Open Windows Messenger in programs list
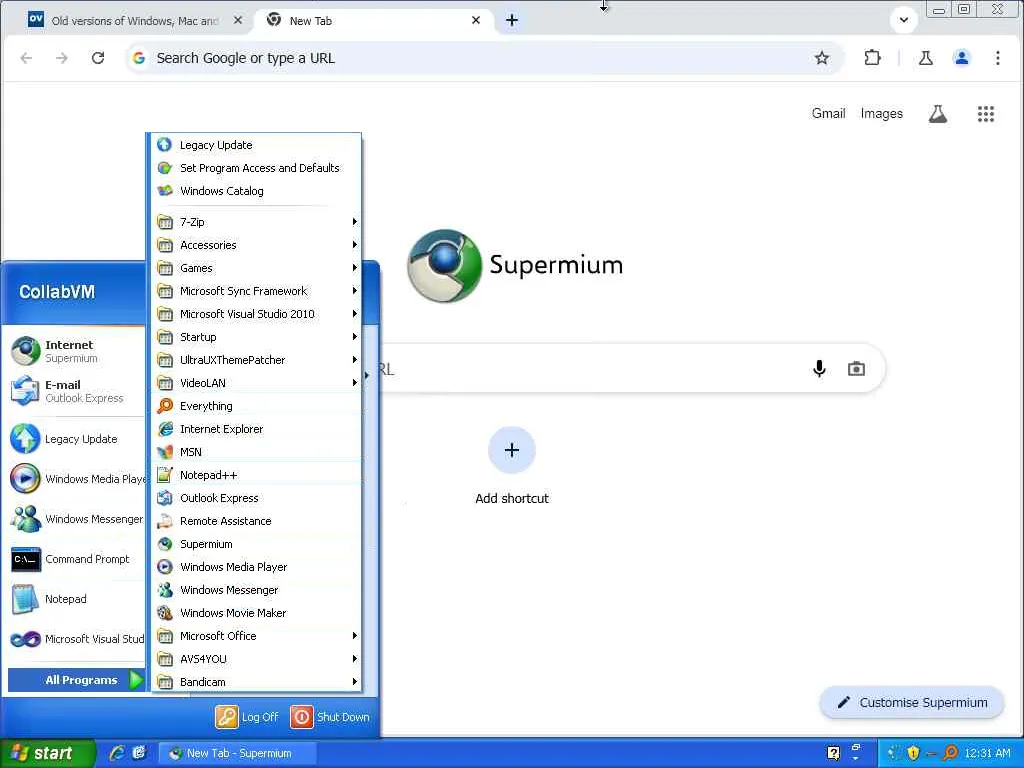The image size is (1024, 768). click(x=256, y=590)
